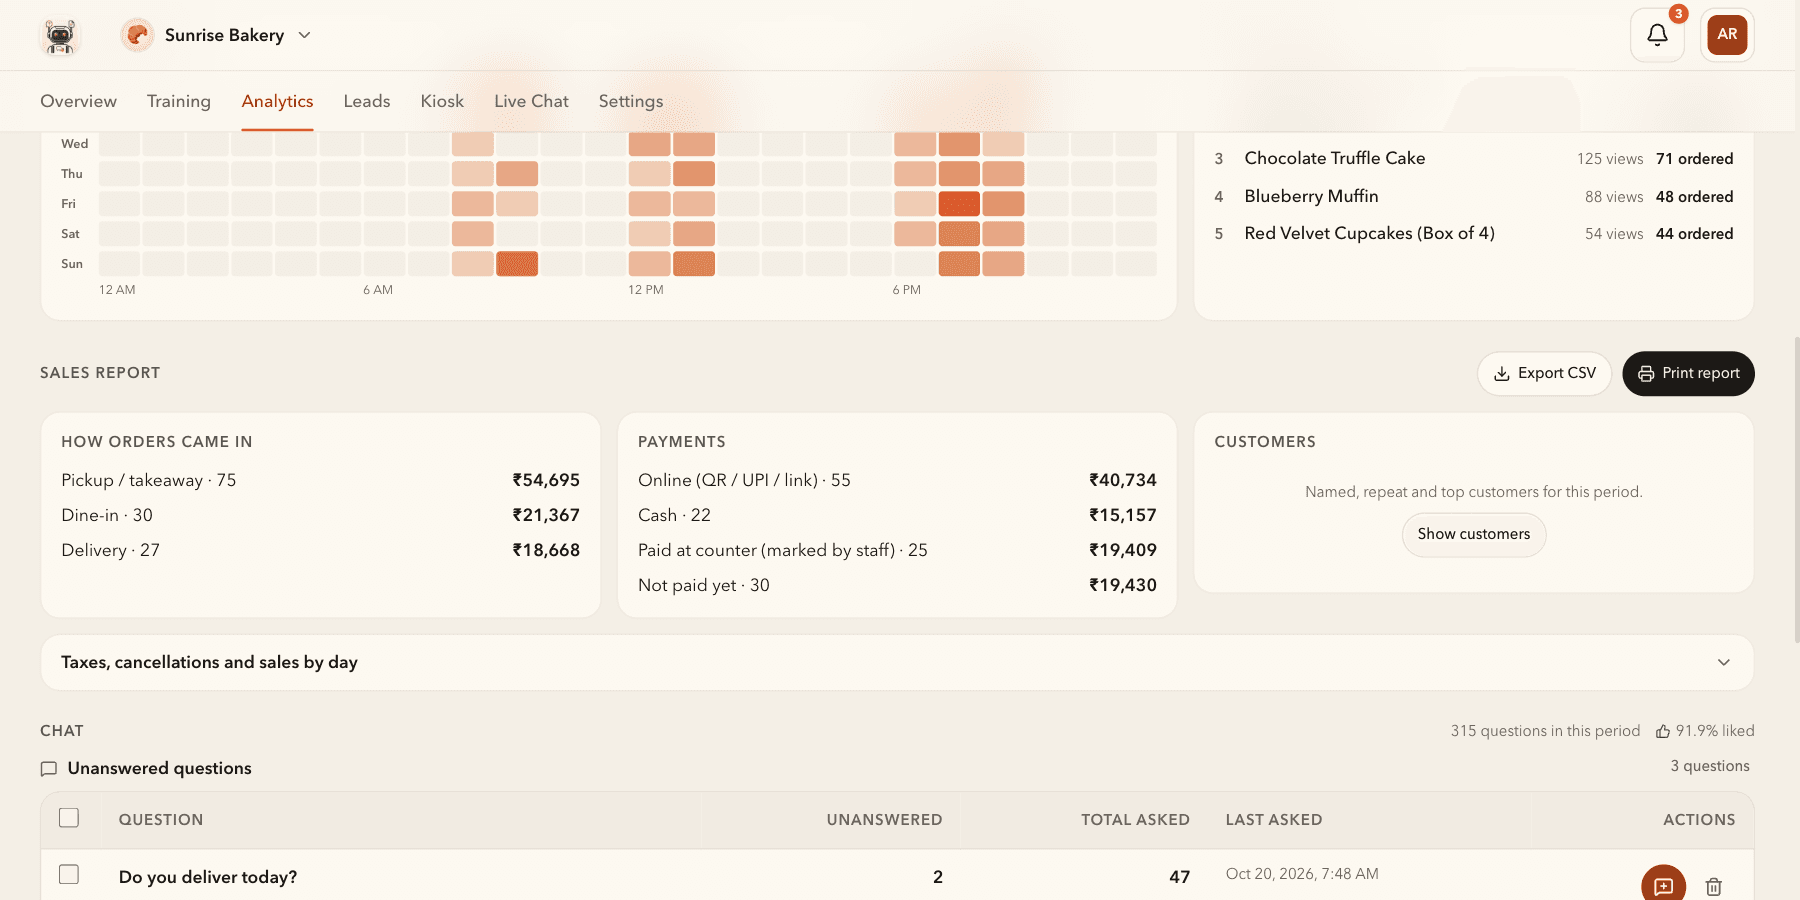
Task: Open the Kiosk tab
Action: click(442, 101)
